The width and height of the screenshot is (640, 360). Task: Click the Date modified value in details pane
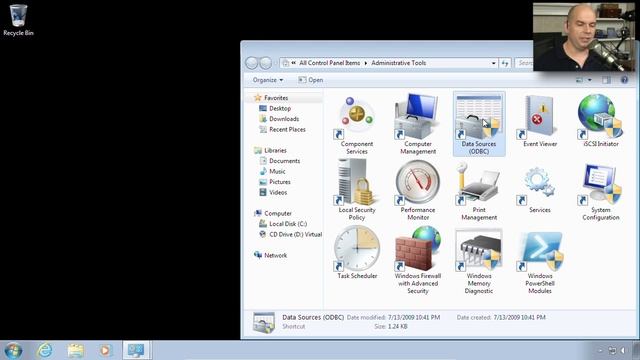(x=414, y=318)
